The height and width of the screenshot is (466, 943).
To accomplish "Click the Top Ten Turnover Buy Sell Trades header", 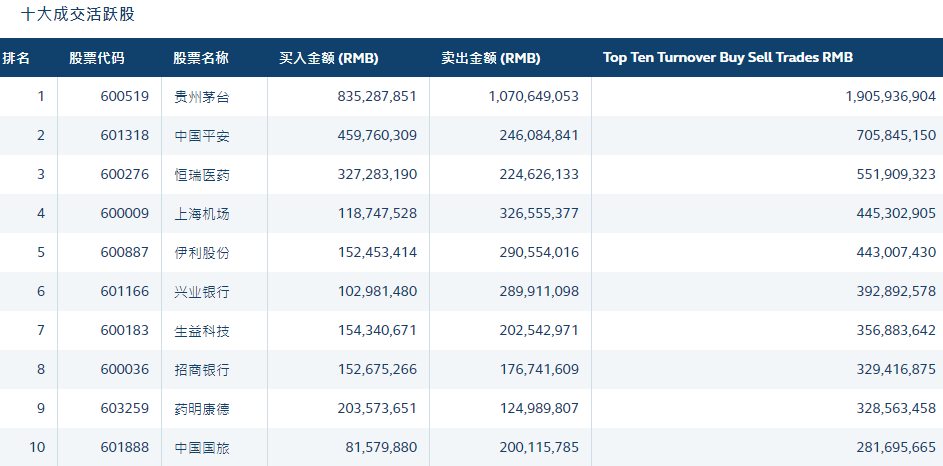I will pos(728,58).
